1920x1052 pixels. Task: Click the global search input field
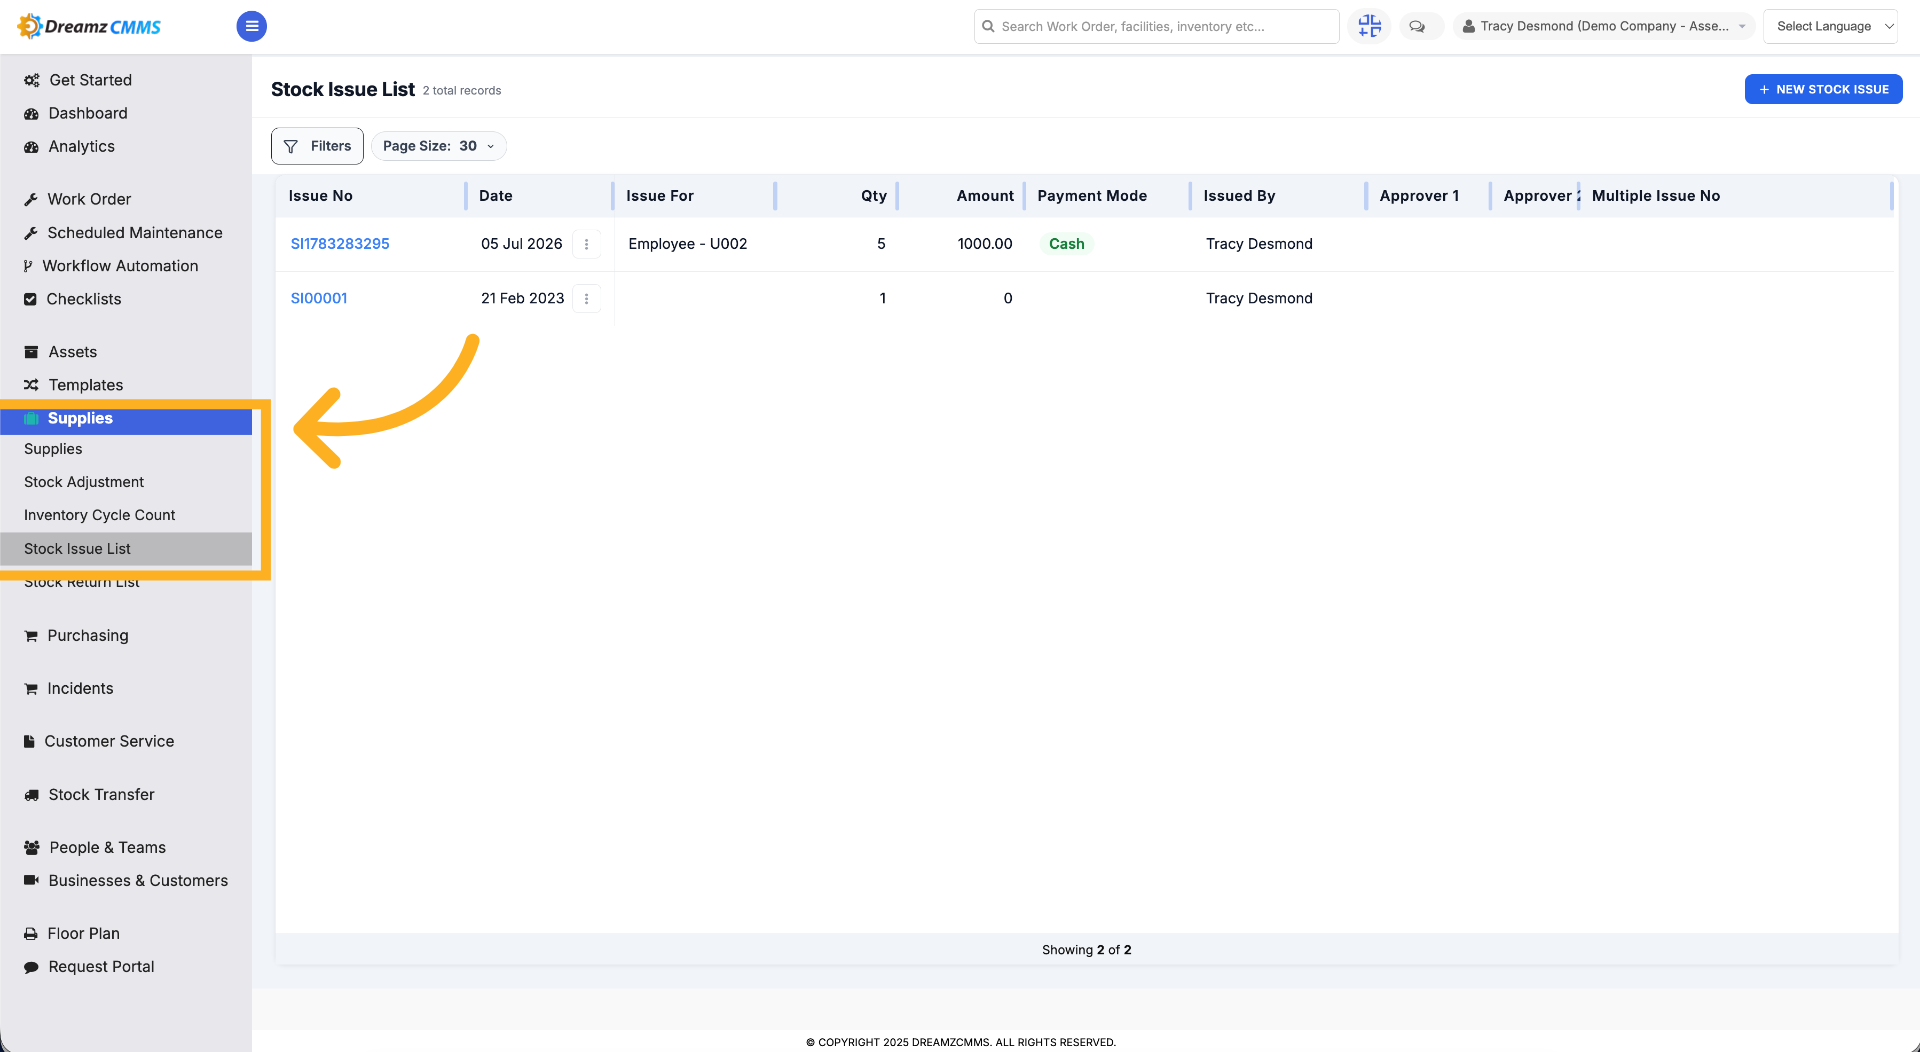pyautogui.click(x=1156, y=26)
